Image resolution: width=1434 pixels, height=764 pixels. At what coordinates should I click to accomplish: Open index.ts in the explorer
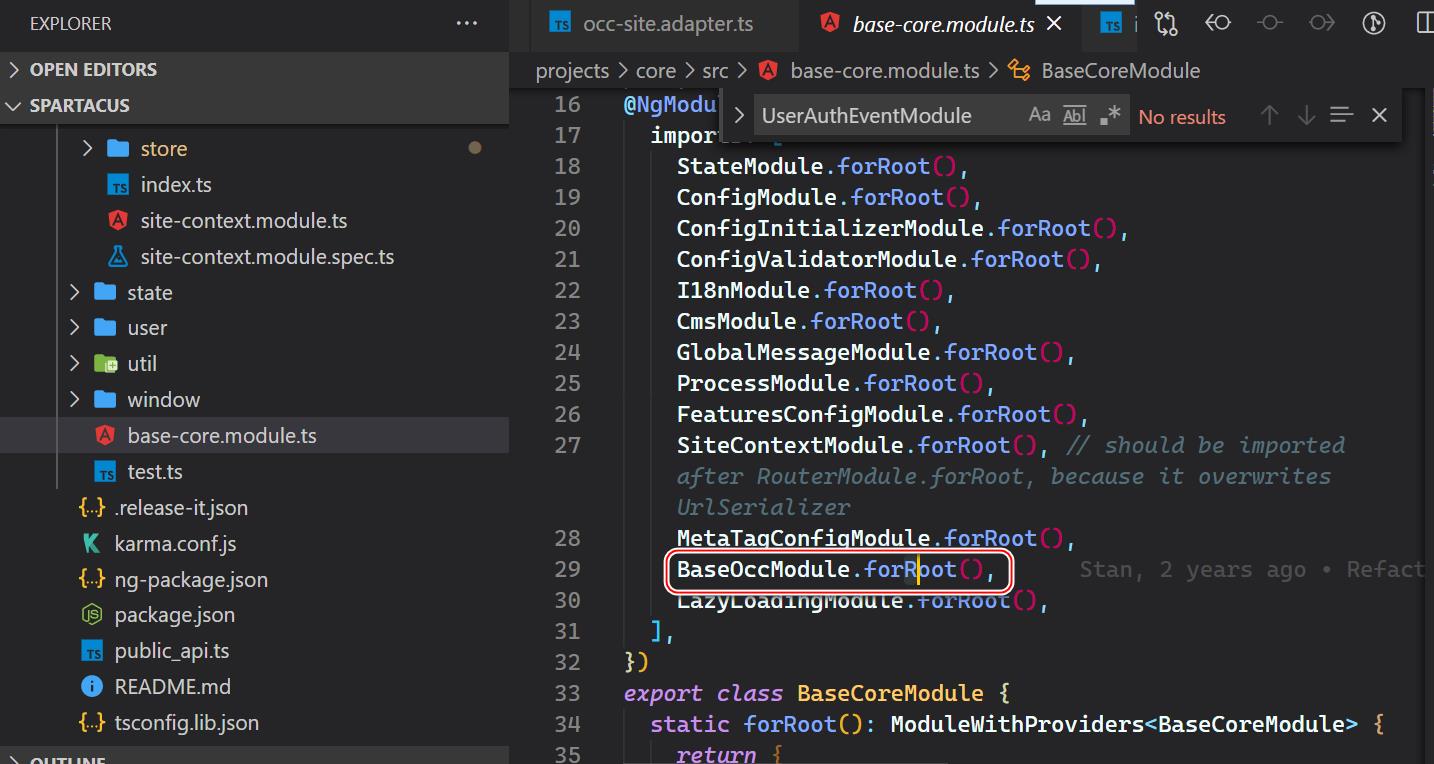point(176,185)
